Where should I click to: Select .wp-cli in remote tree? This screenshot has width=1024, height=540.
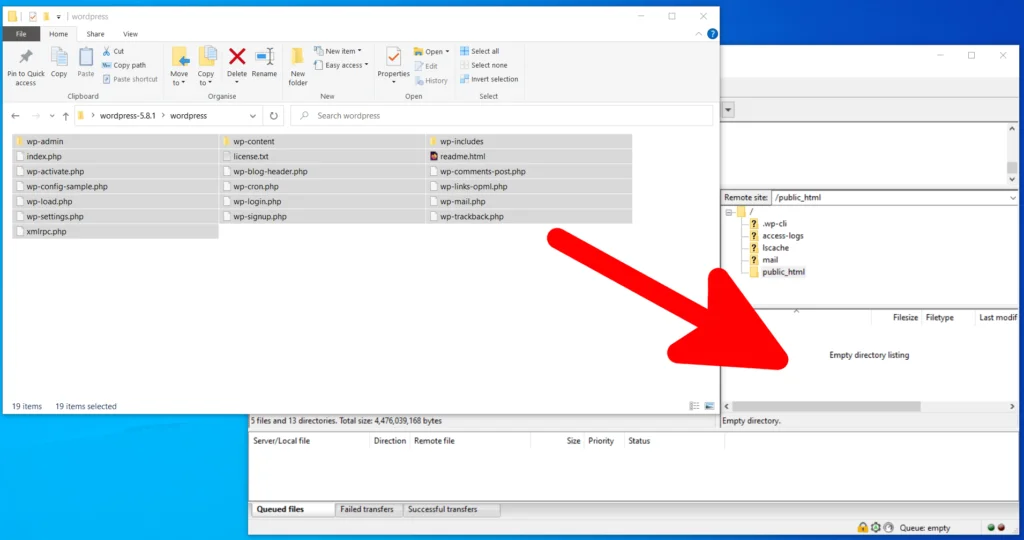pos(775,223)
